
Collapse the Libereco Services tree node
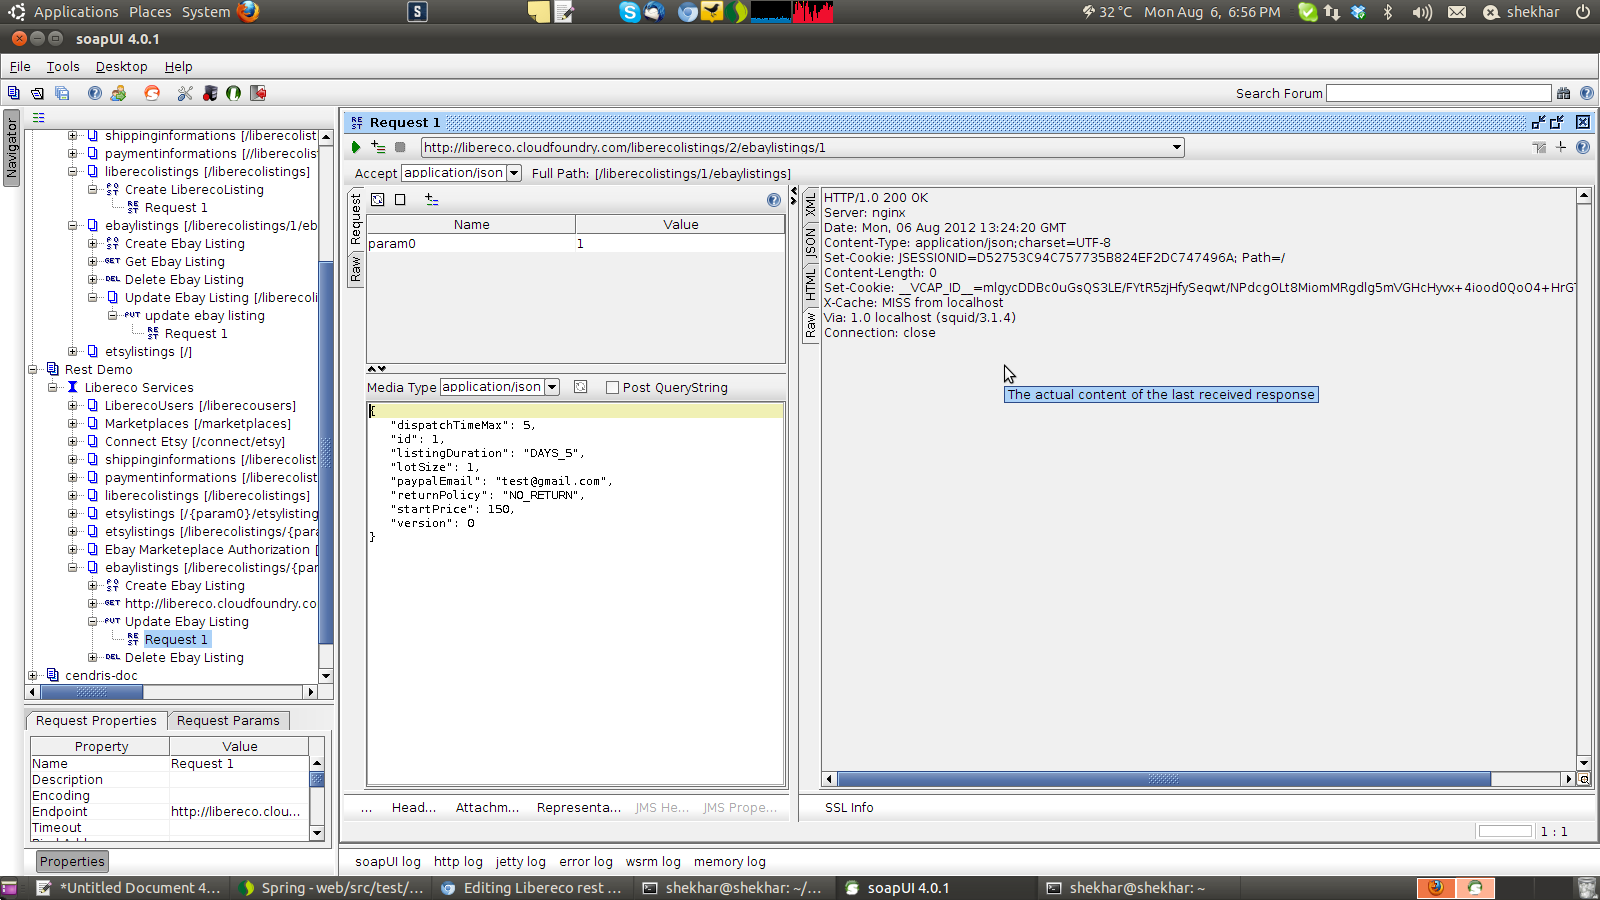[x=53, y=388]
